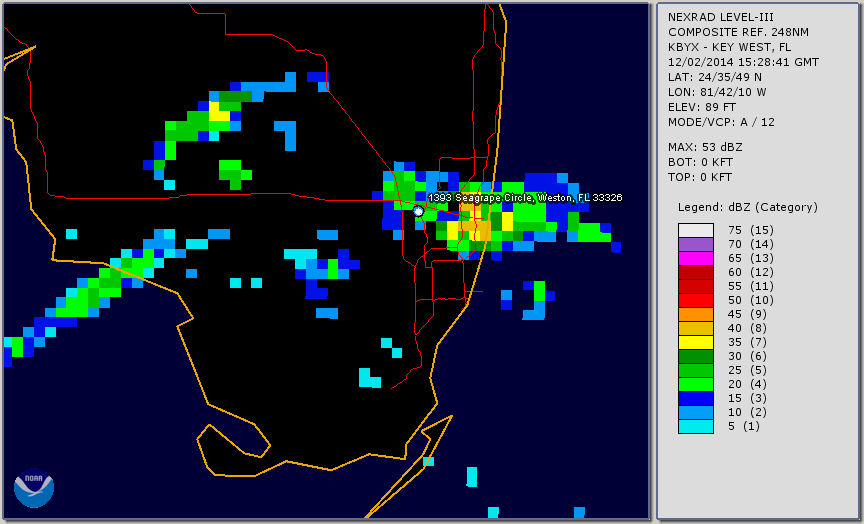
Task: Select the 25 dBZ green legend swatch
Action: (695, 370)
